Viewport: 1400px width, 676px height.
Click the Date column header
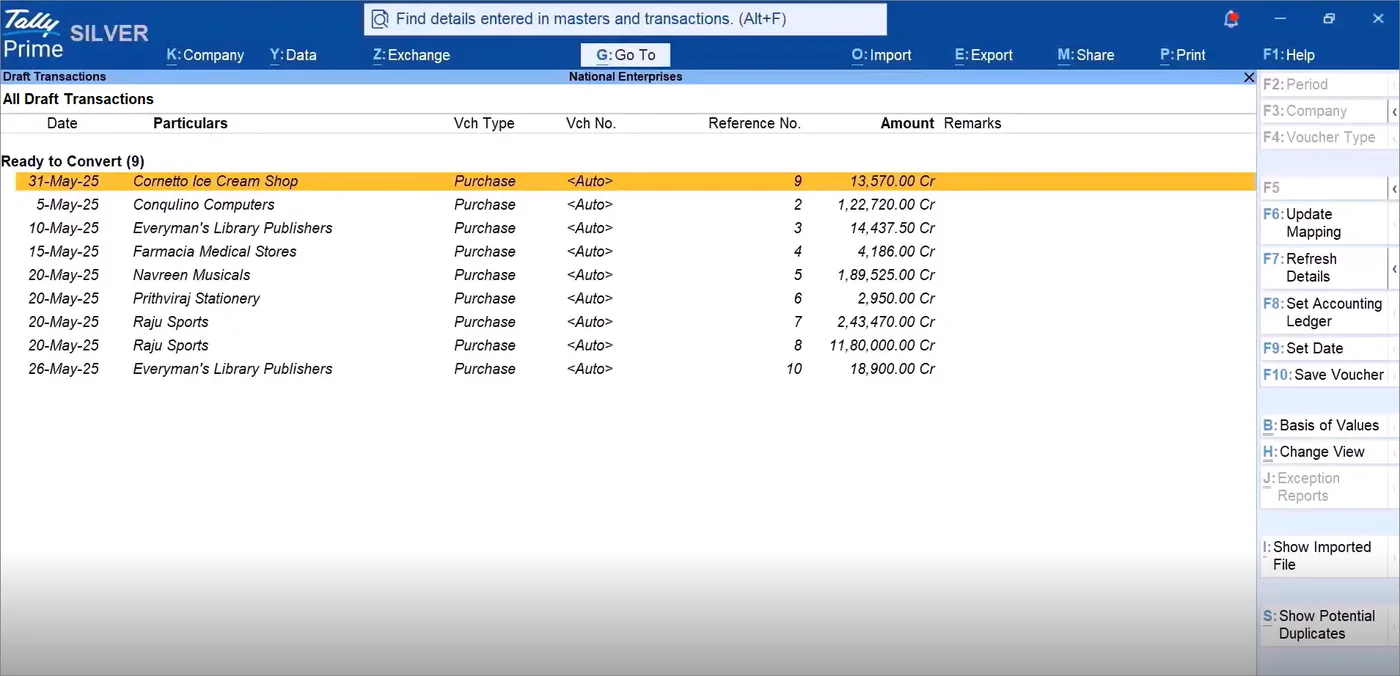62,123
